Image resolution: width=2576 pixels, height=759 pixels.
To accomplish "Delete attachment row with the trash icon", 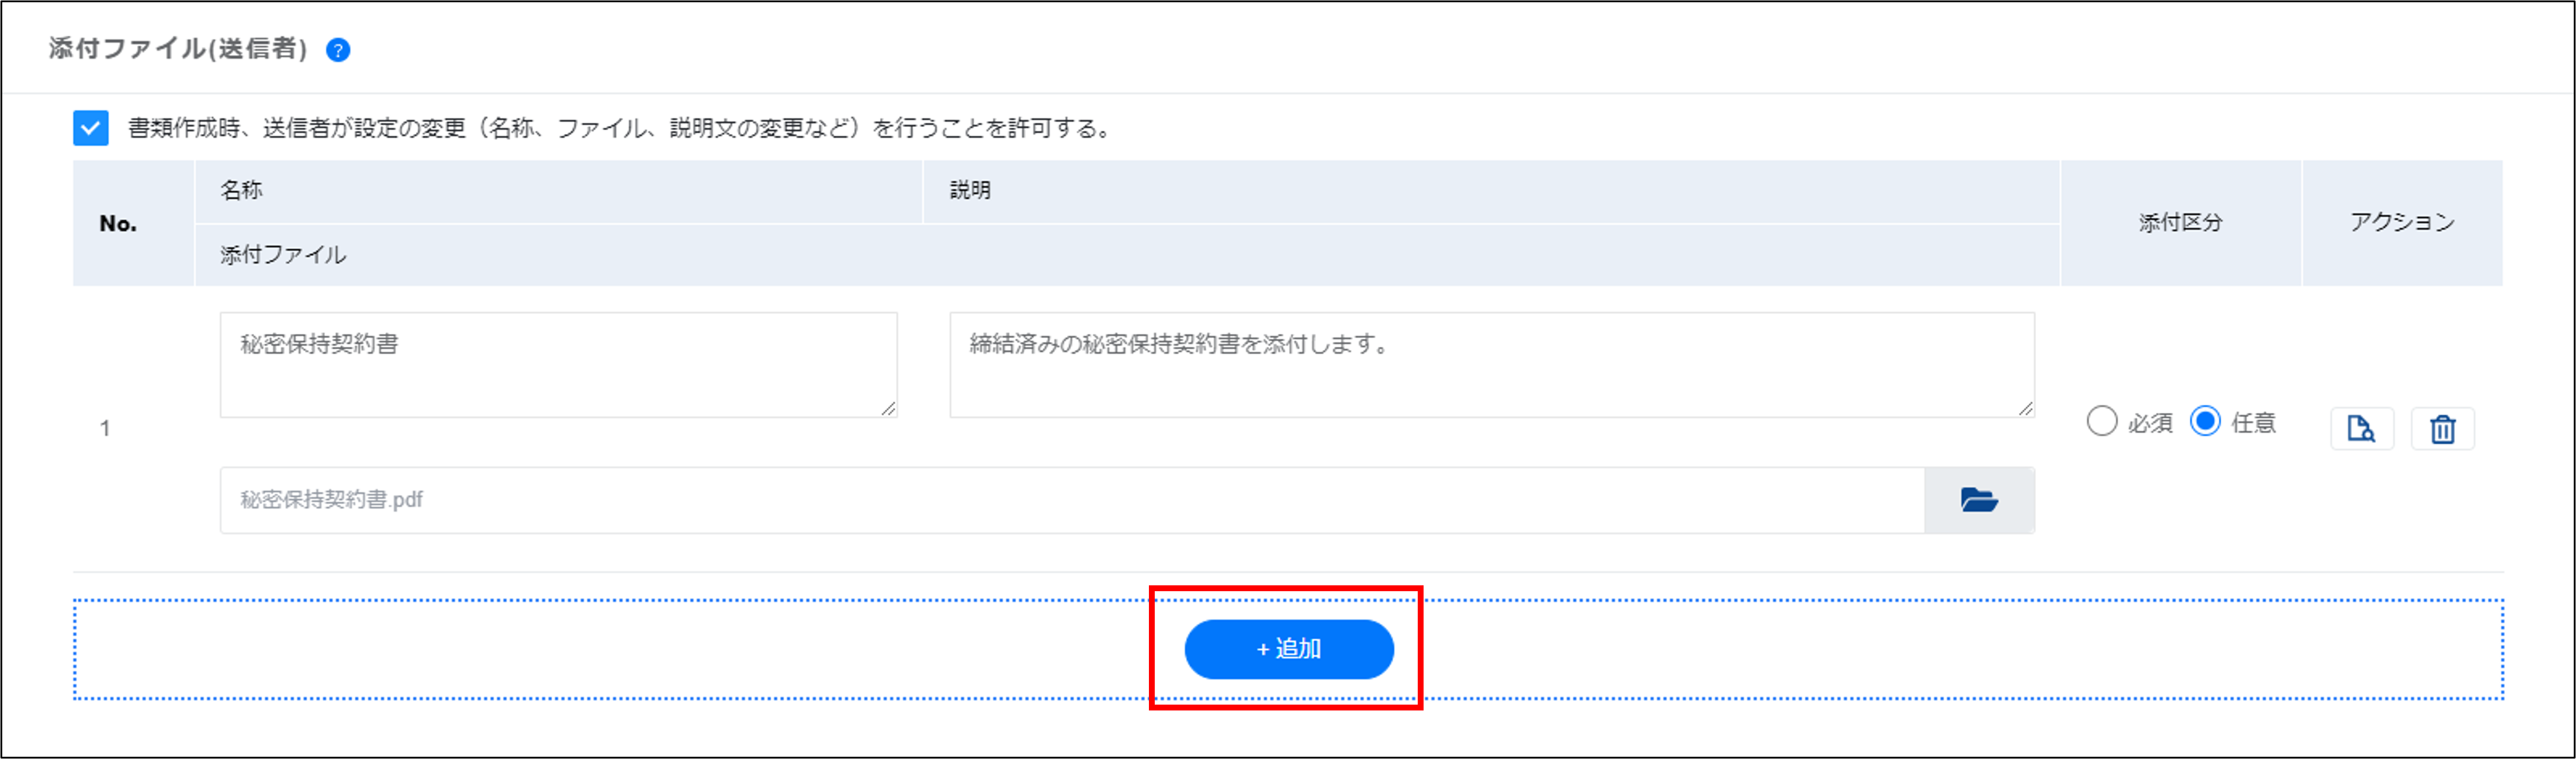I will point(2442,429).
